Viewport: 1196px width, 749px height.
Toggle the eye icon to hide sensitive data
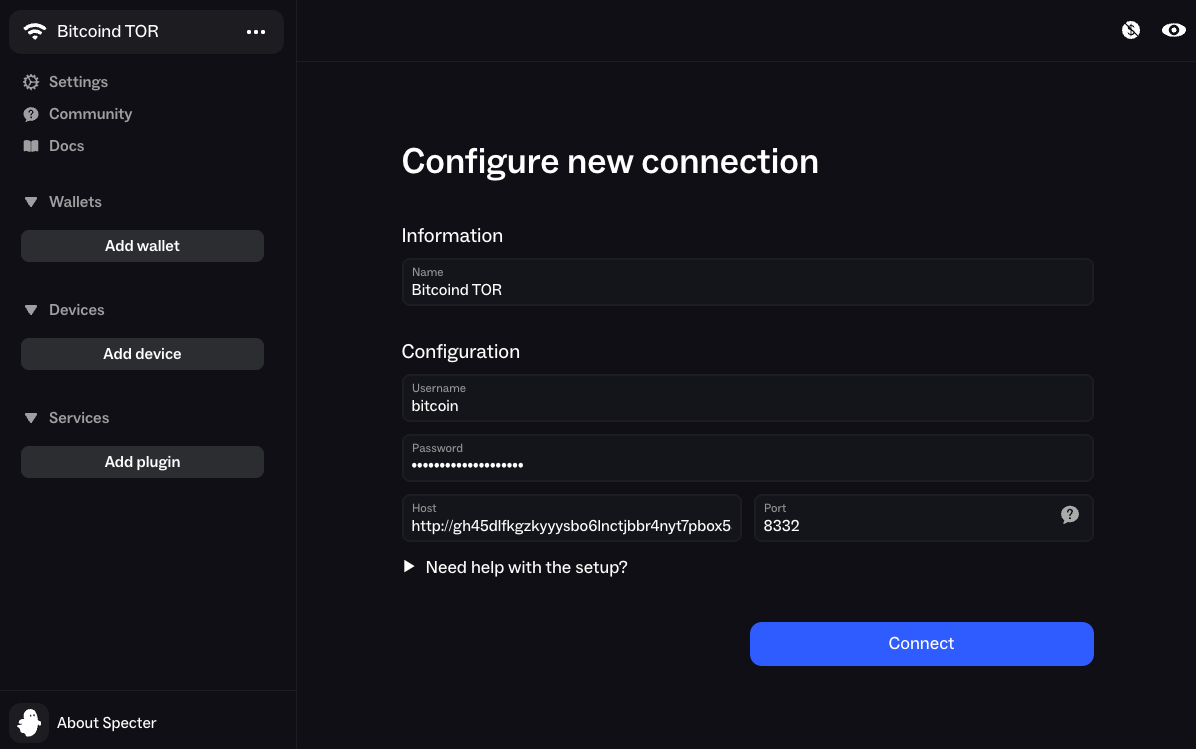[x=1173, y=30]
